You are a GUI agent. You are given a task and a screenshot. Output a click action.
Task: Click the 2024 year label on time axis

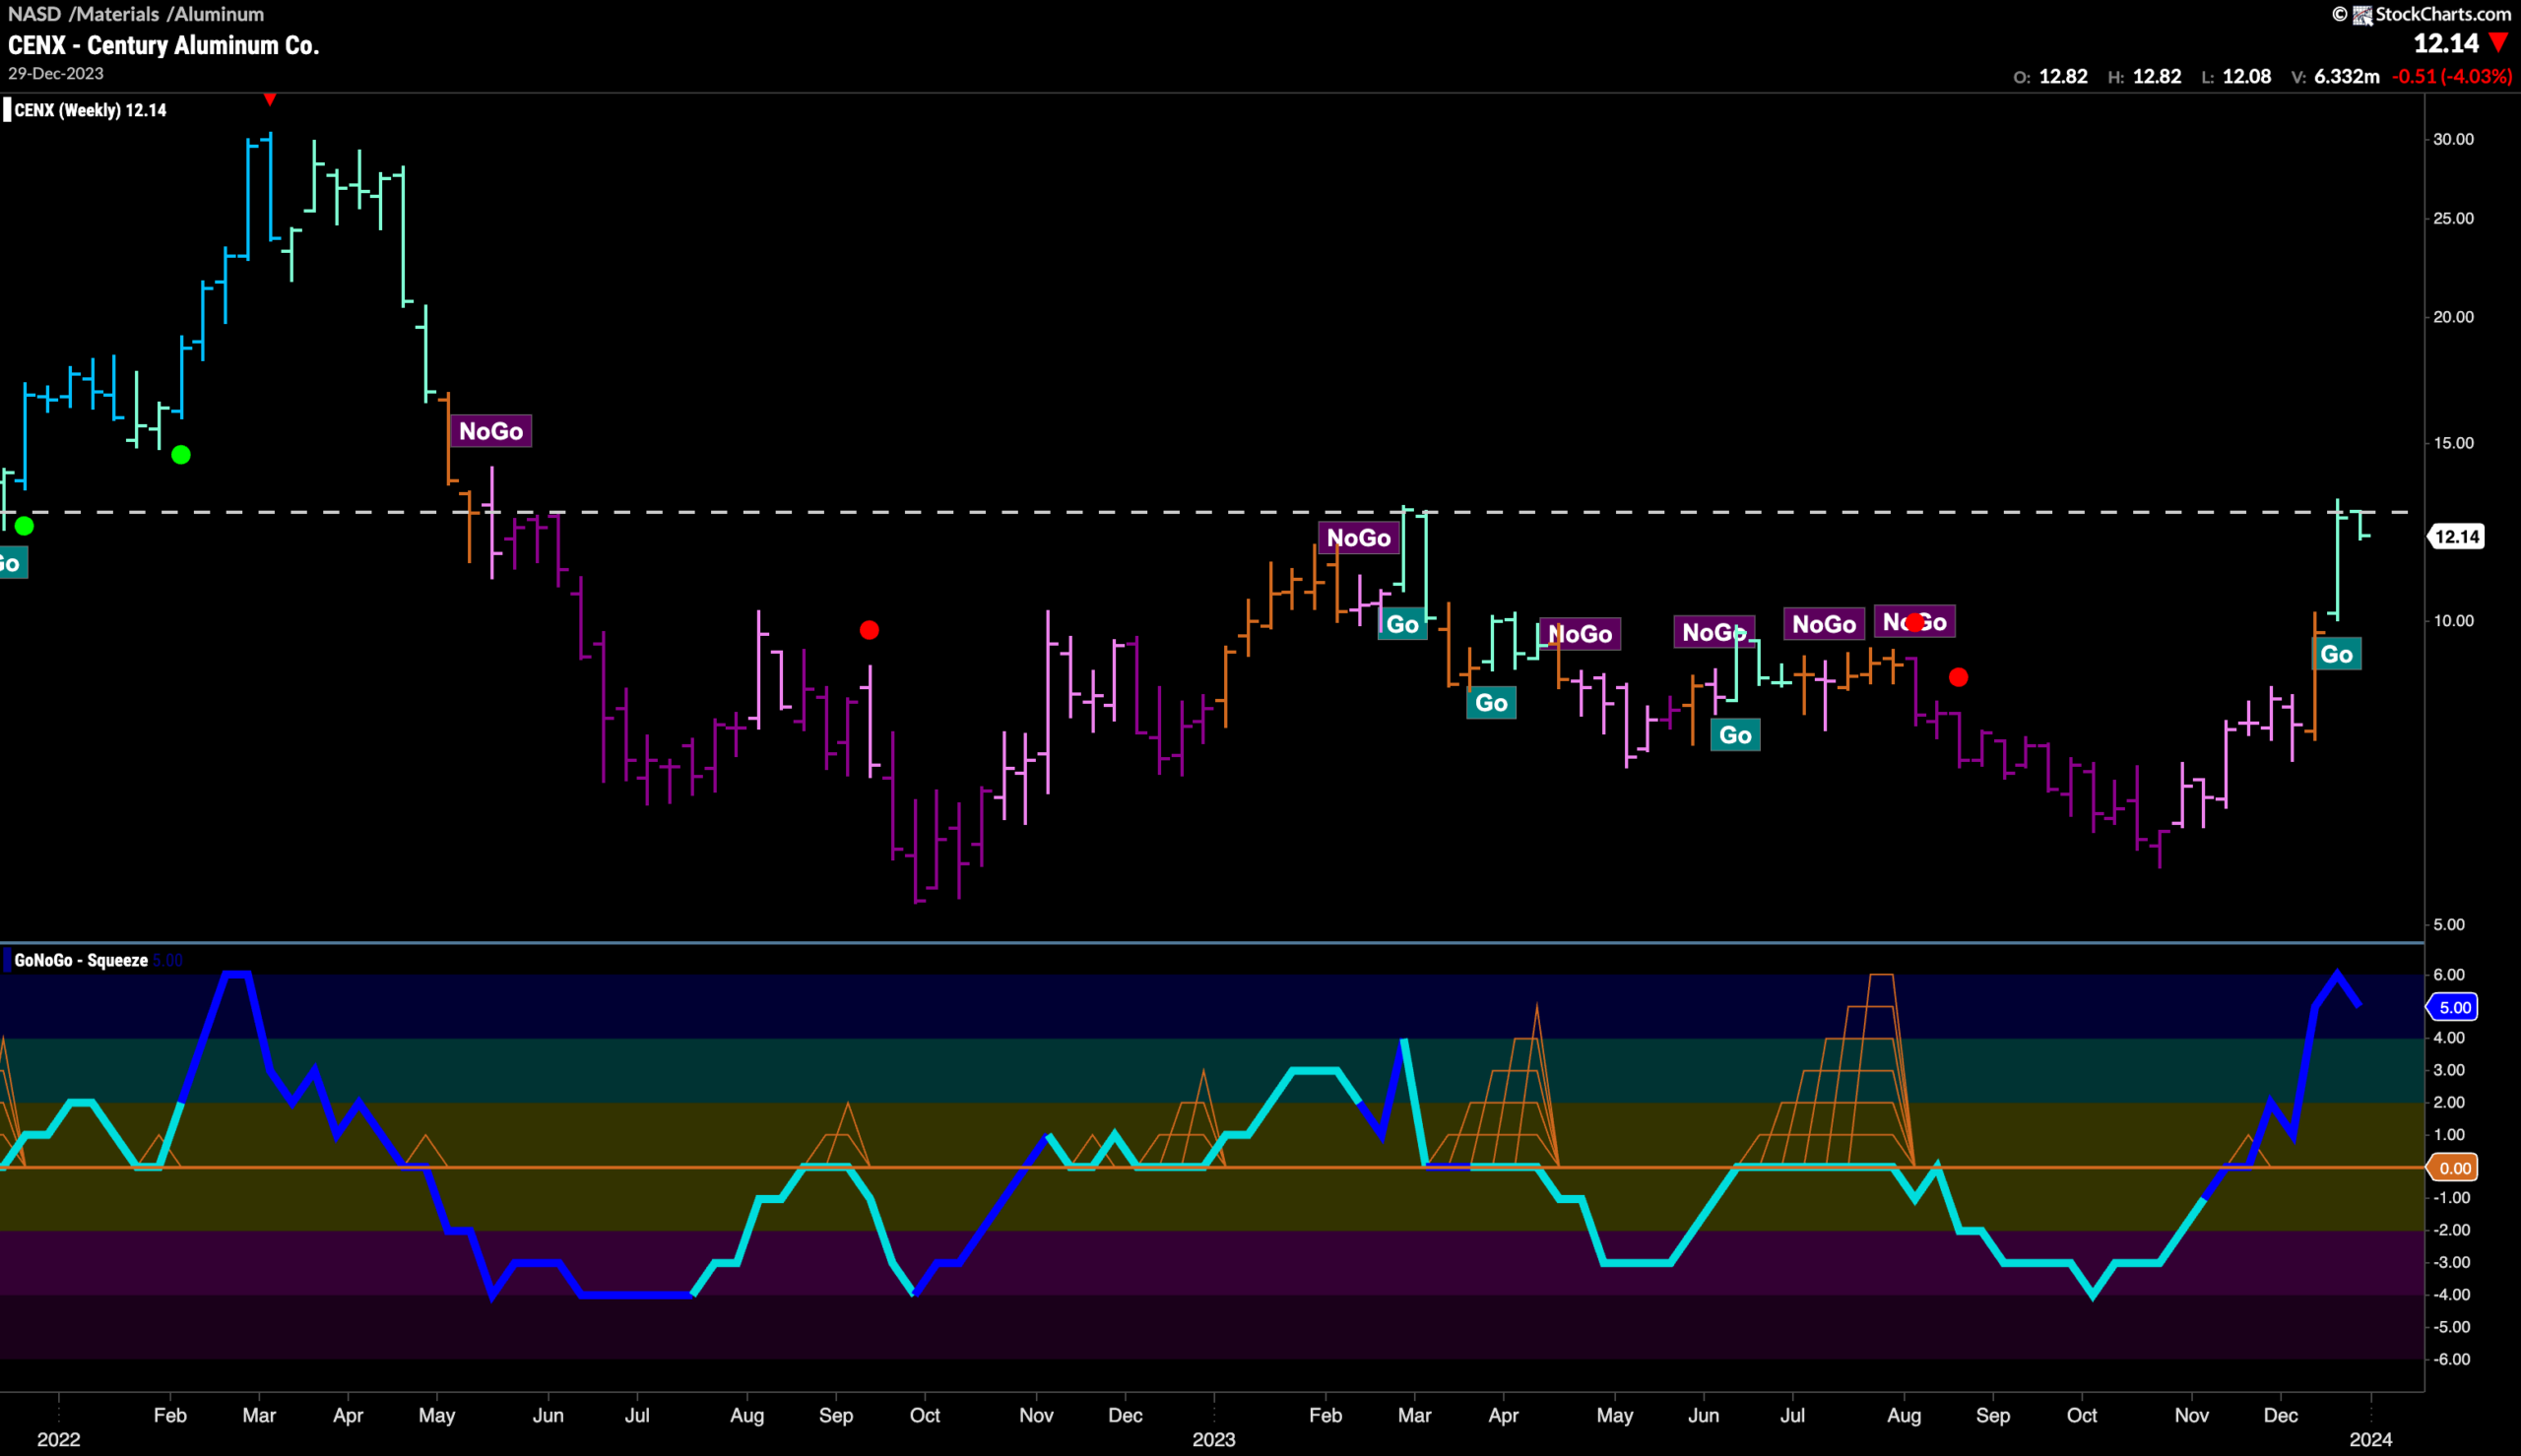coord(2370,1440)
